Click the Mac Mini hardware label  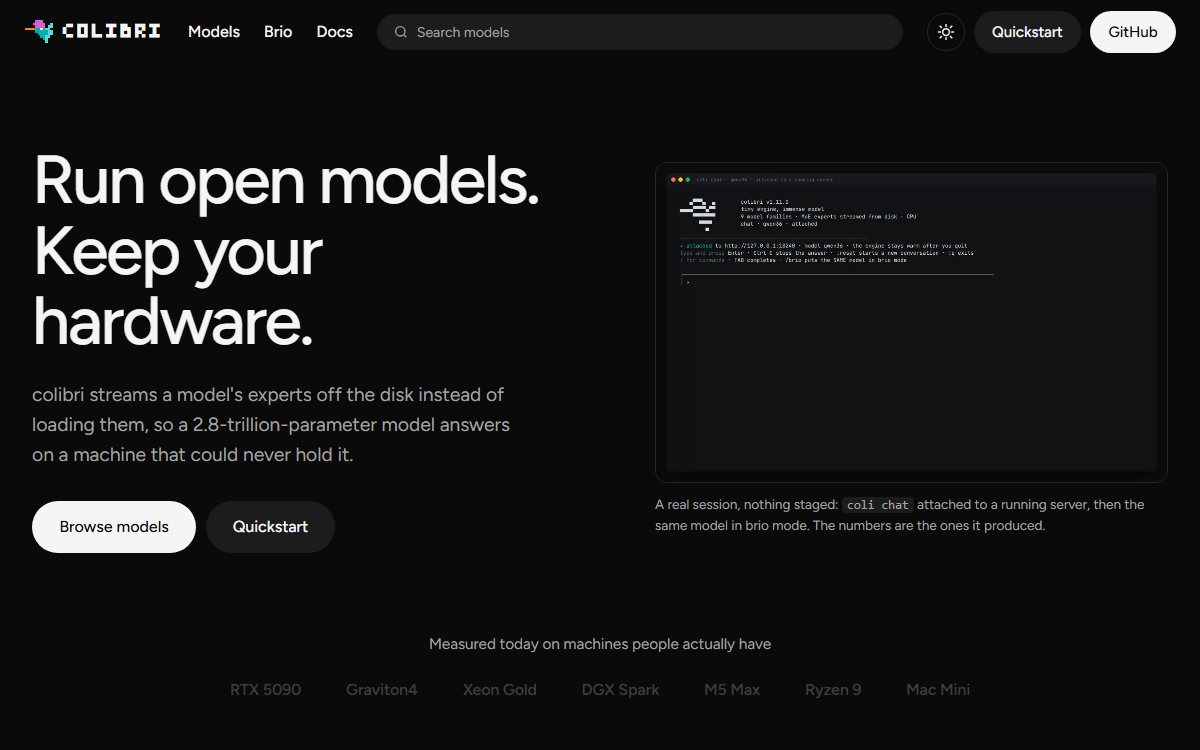(x=938, y=689)
